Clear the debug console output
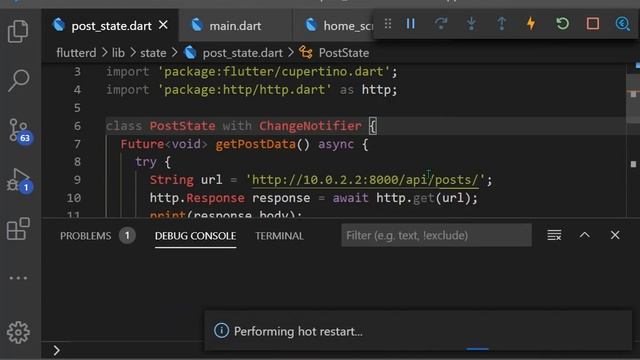Image resolution: width=640 pixels, height=360 pixels. [554, 236]
